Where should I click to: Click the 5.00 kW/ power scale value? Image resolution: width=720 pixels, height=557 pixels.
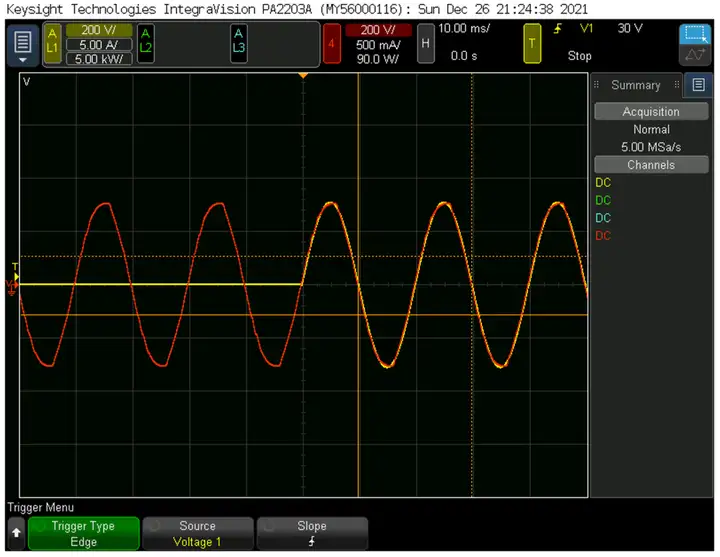click(x=99, y=59)
